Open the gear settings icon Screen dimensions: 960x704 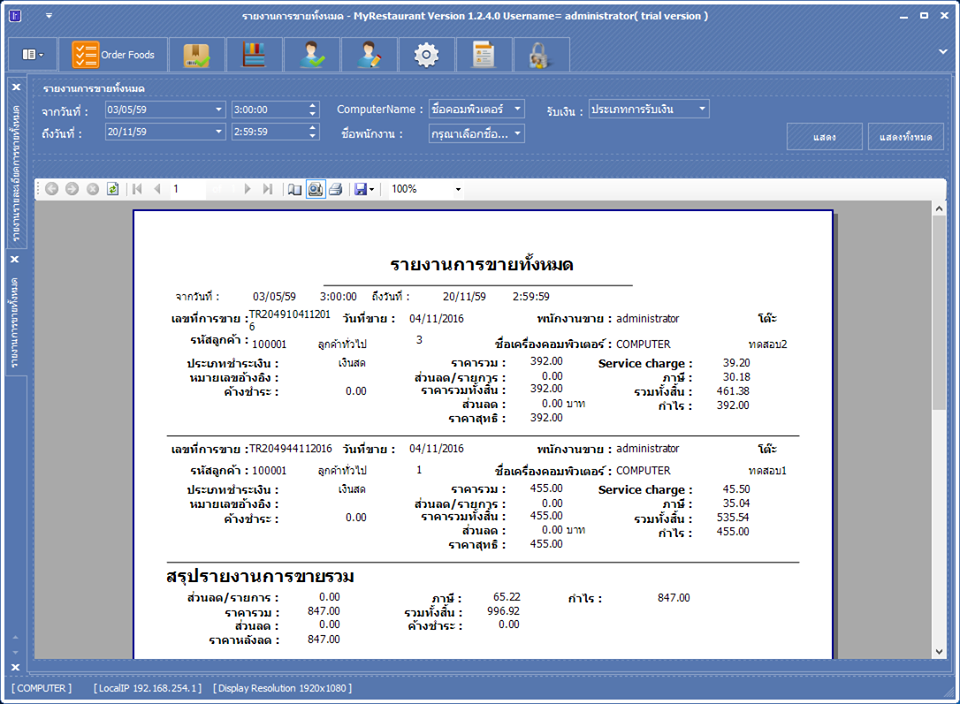point(426,54)
